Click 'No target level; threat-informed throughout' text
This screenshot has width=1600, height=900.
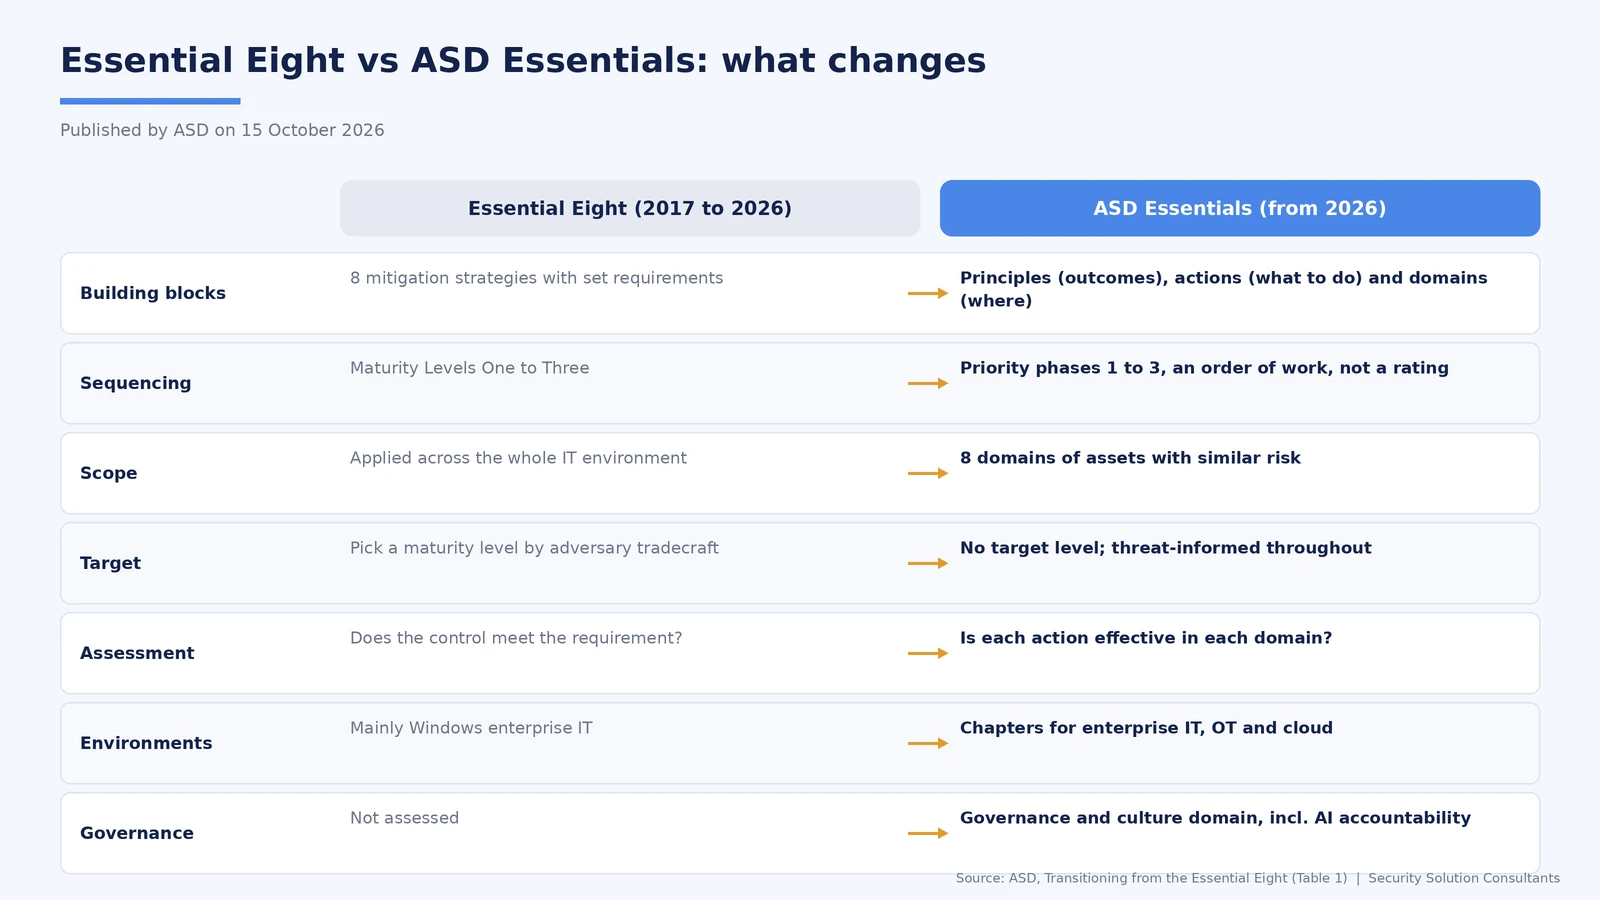1166,548
